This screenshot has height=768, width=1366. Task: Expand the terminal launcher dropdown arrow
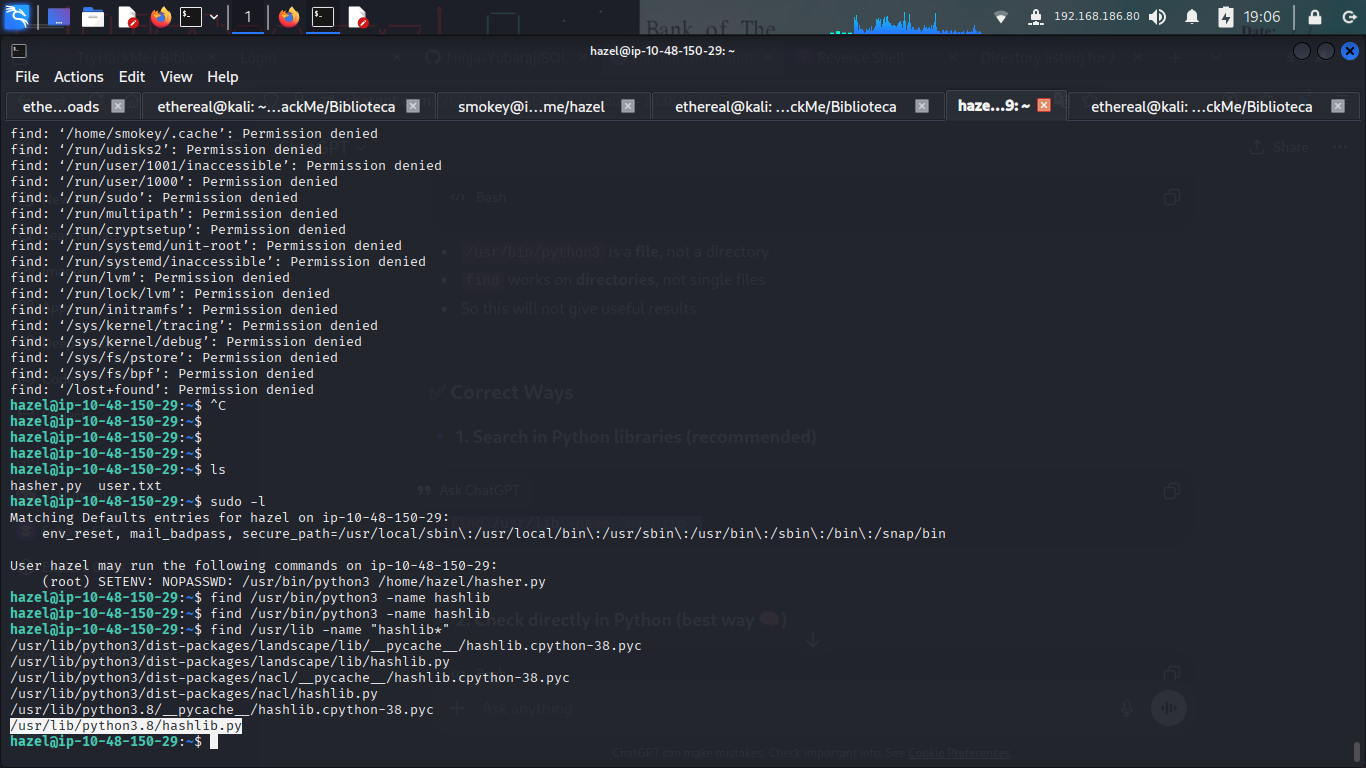tap(213, 17)
